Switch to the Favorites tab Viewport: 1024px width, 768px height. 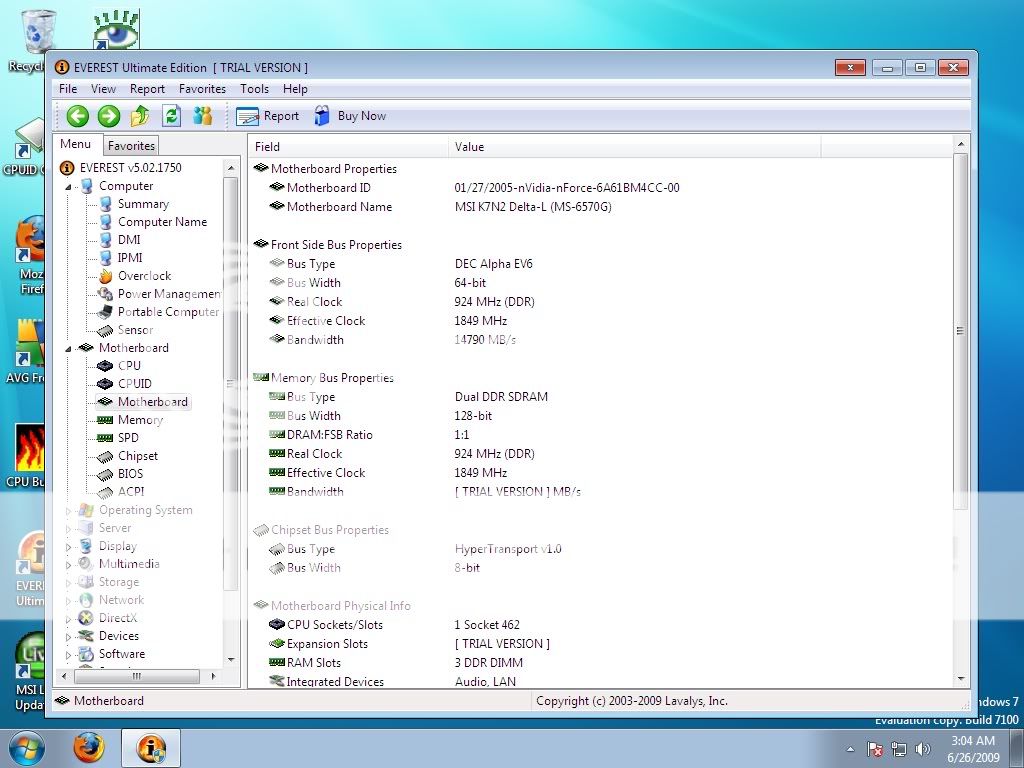pyautogui.click(x=131, y=146)
